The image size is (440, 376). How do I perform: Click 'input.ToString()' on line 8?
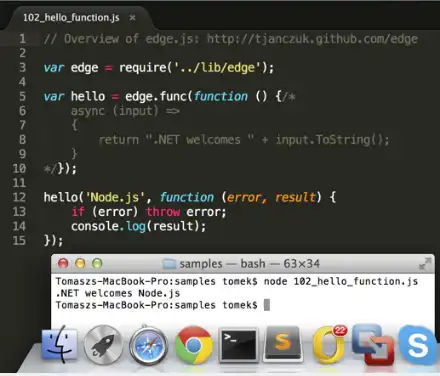[x=329, y=140]
